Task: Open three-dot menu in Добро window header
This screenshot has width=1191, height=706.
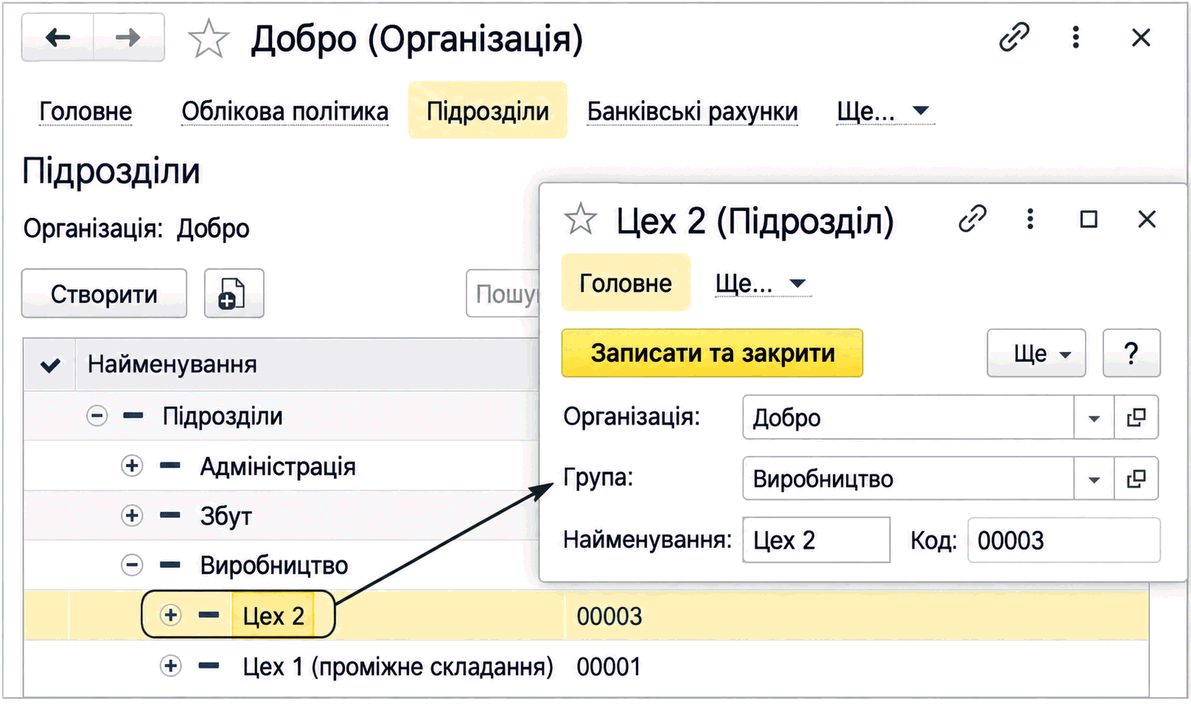Action: click(1076, 37)
